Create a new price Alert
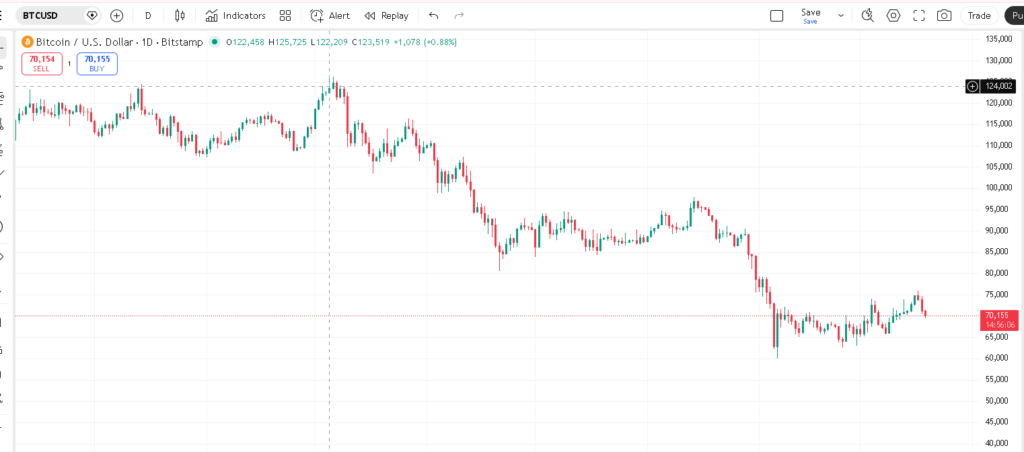 click(330, 15)
